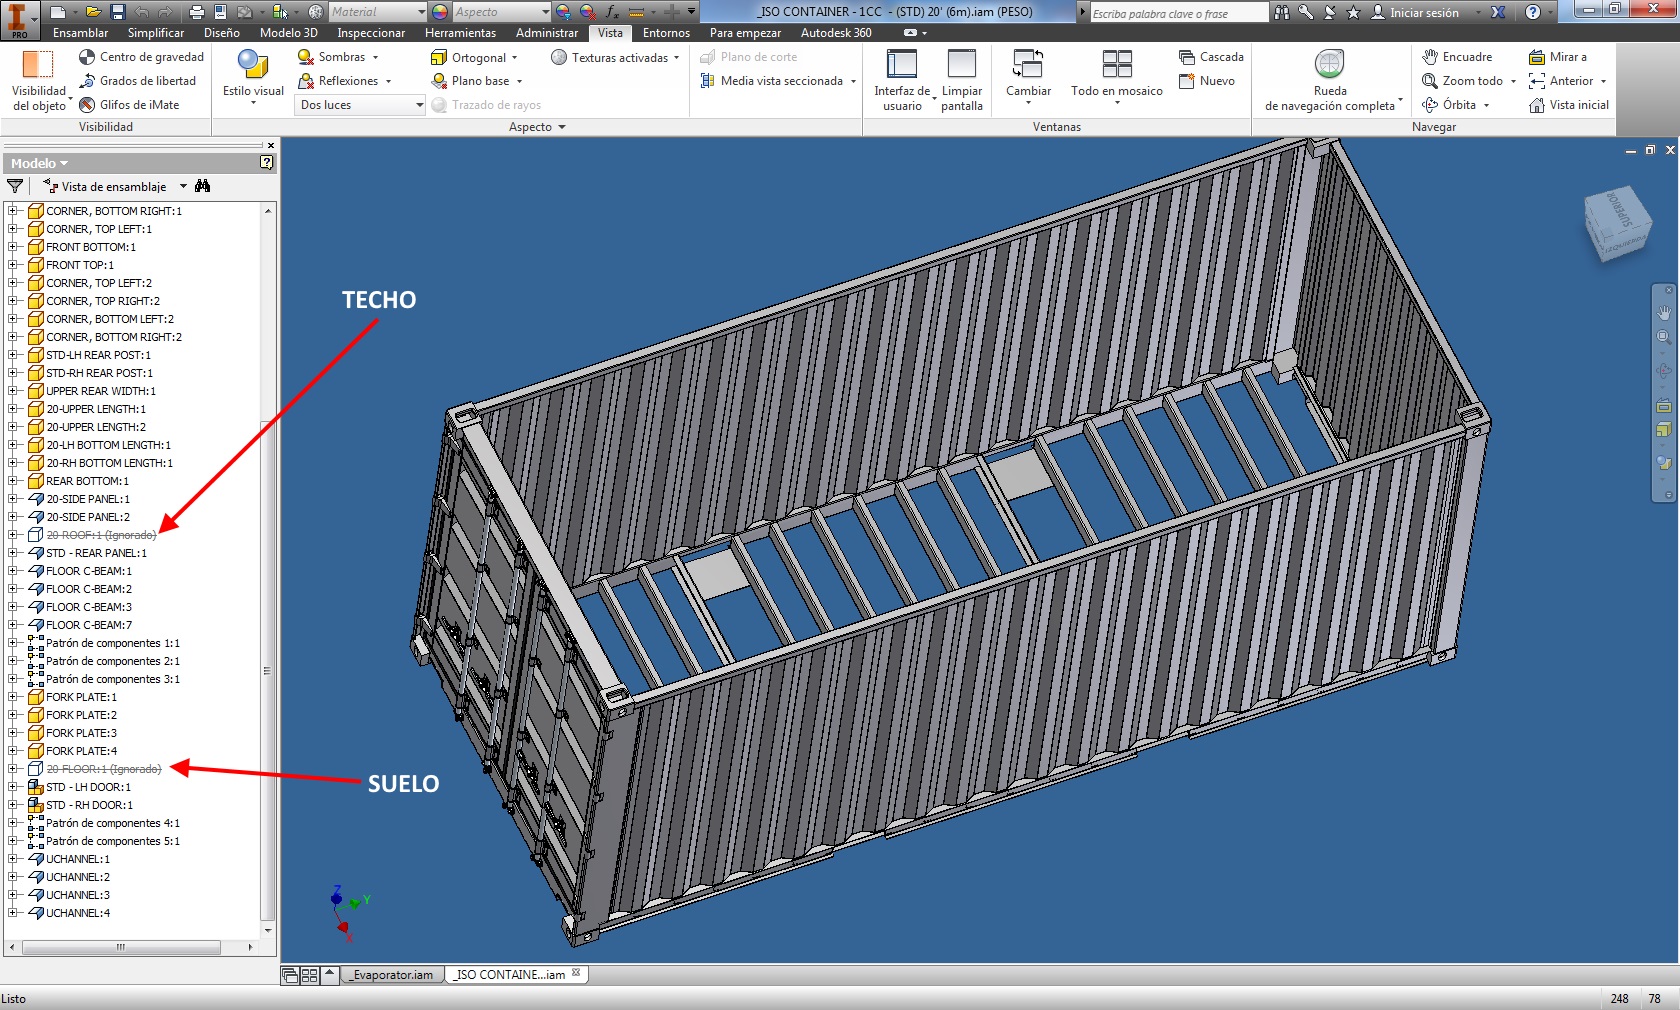
Task: Open Vista de ensamblaje dropdown arrow
Action: click(183, 186)
